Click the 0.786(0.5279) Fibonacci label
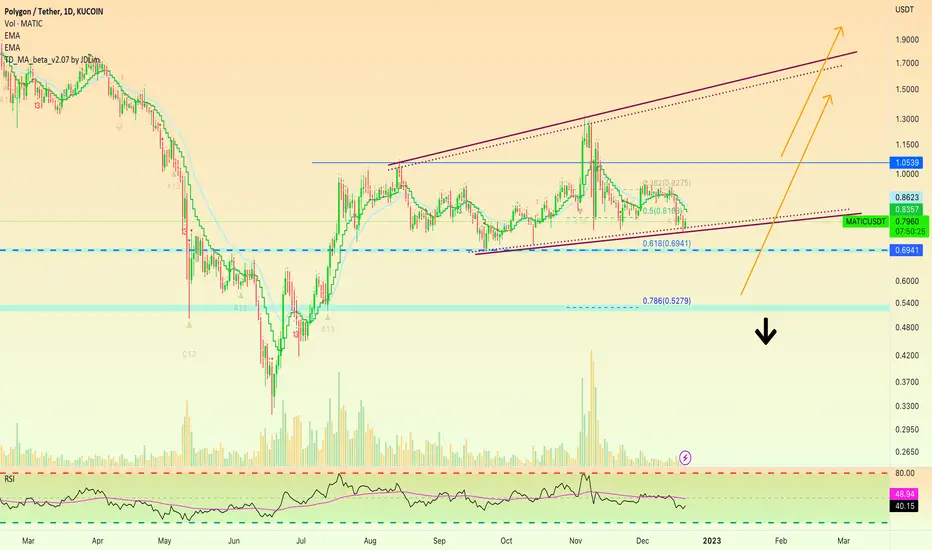 [666, 301]
